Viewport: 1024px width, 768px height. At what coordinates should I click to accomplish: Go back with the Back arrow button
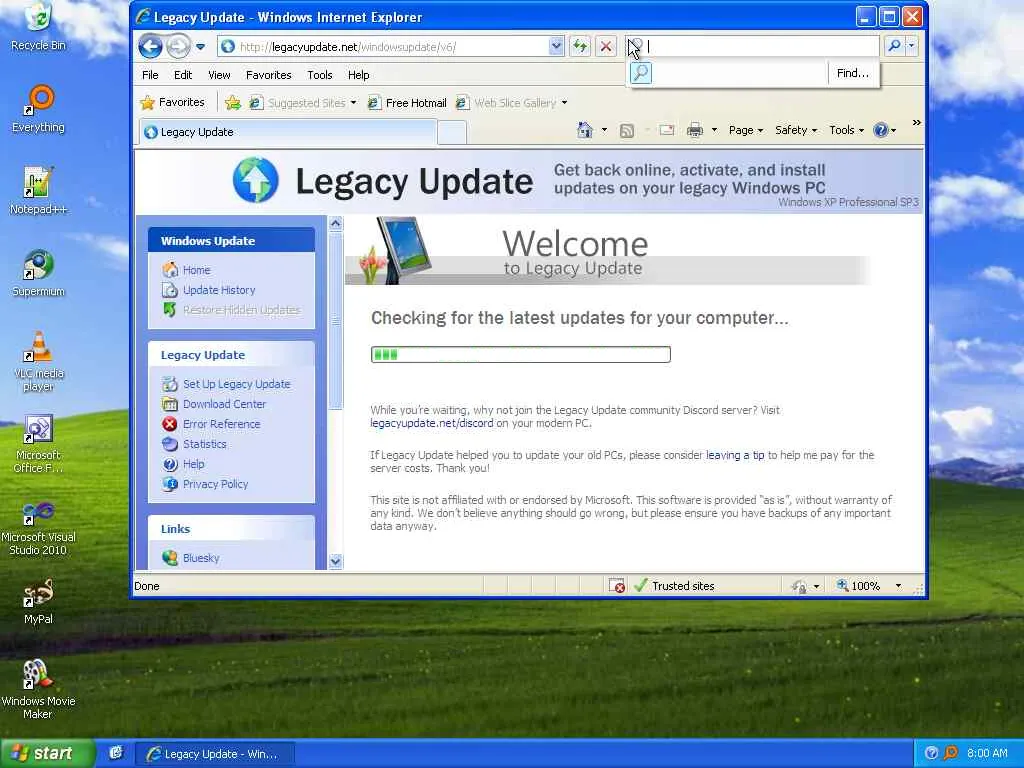point(151,46)
